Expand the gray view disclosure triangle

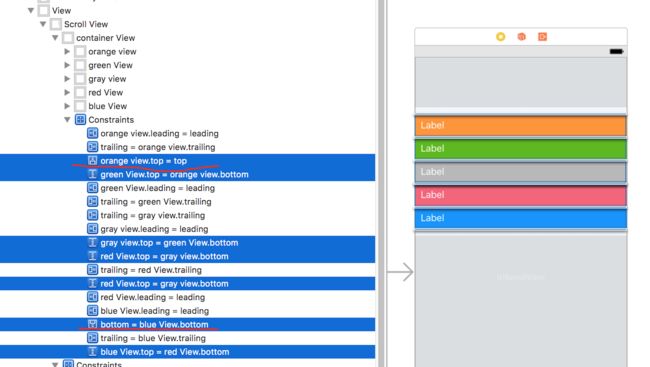[67, 79]
